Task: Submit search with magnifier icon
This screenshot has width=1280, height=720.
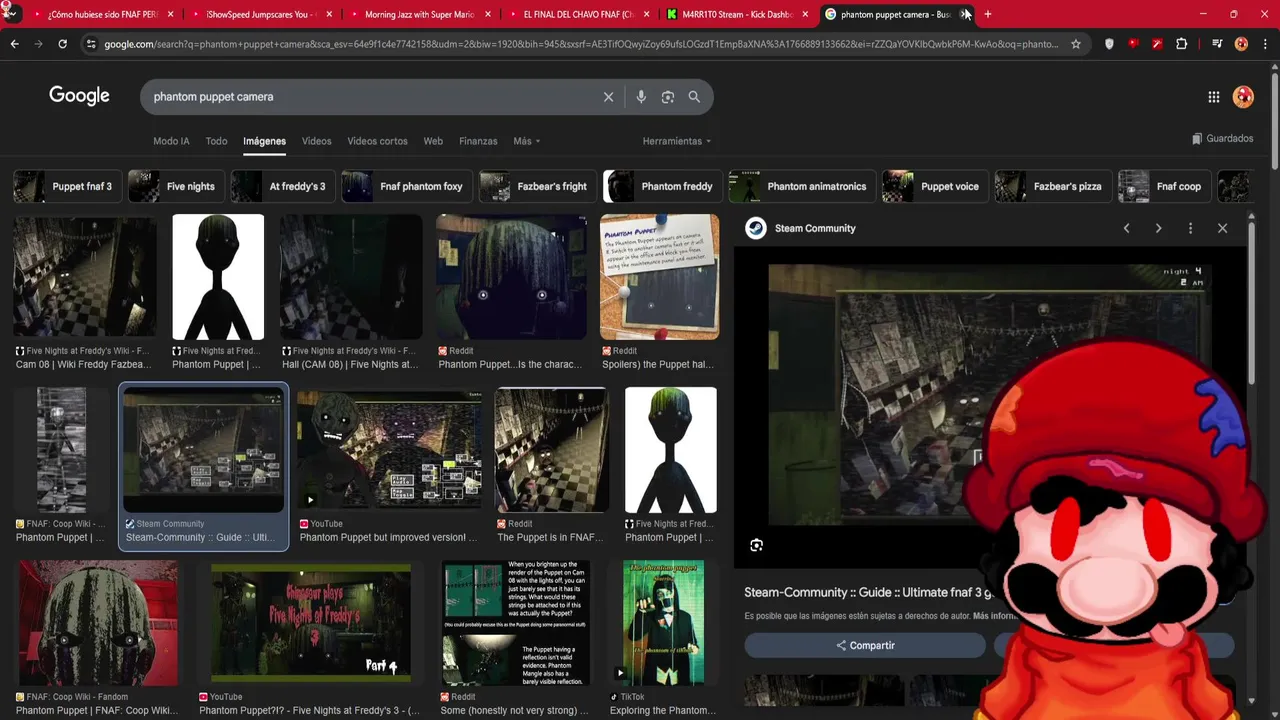Action: click(x=694, y=97)
